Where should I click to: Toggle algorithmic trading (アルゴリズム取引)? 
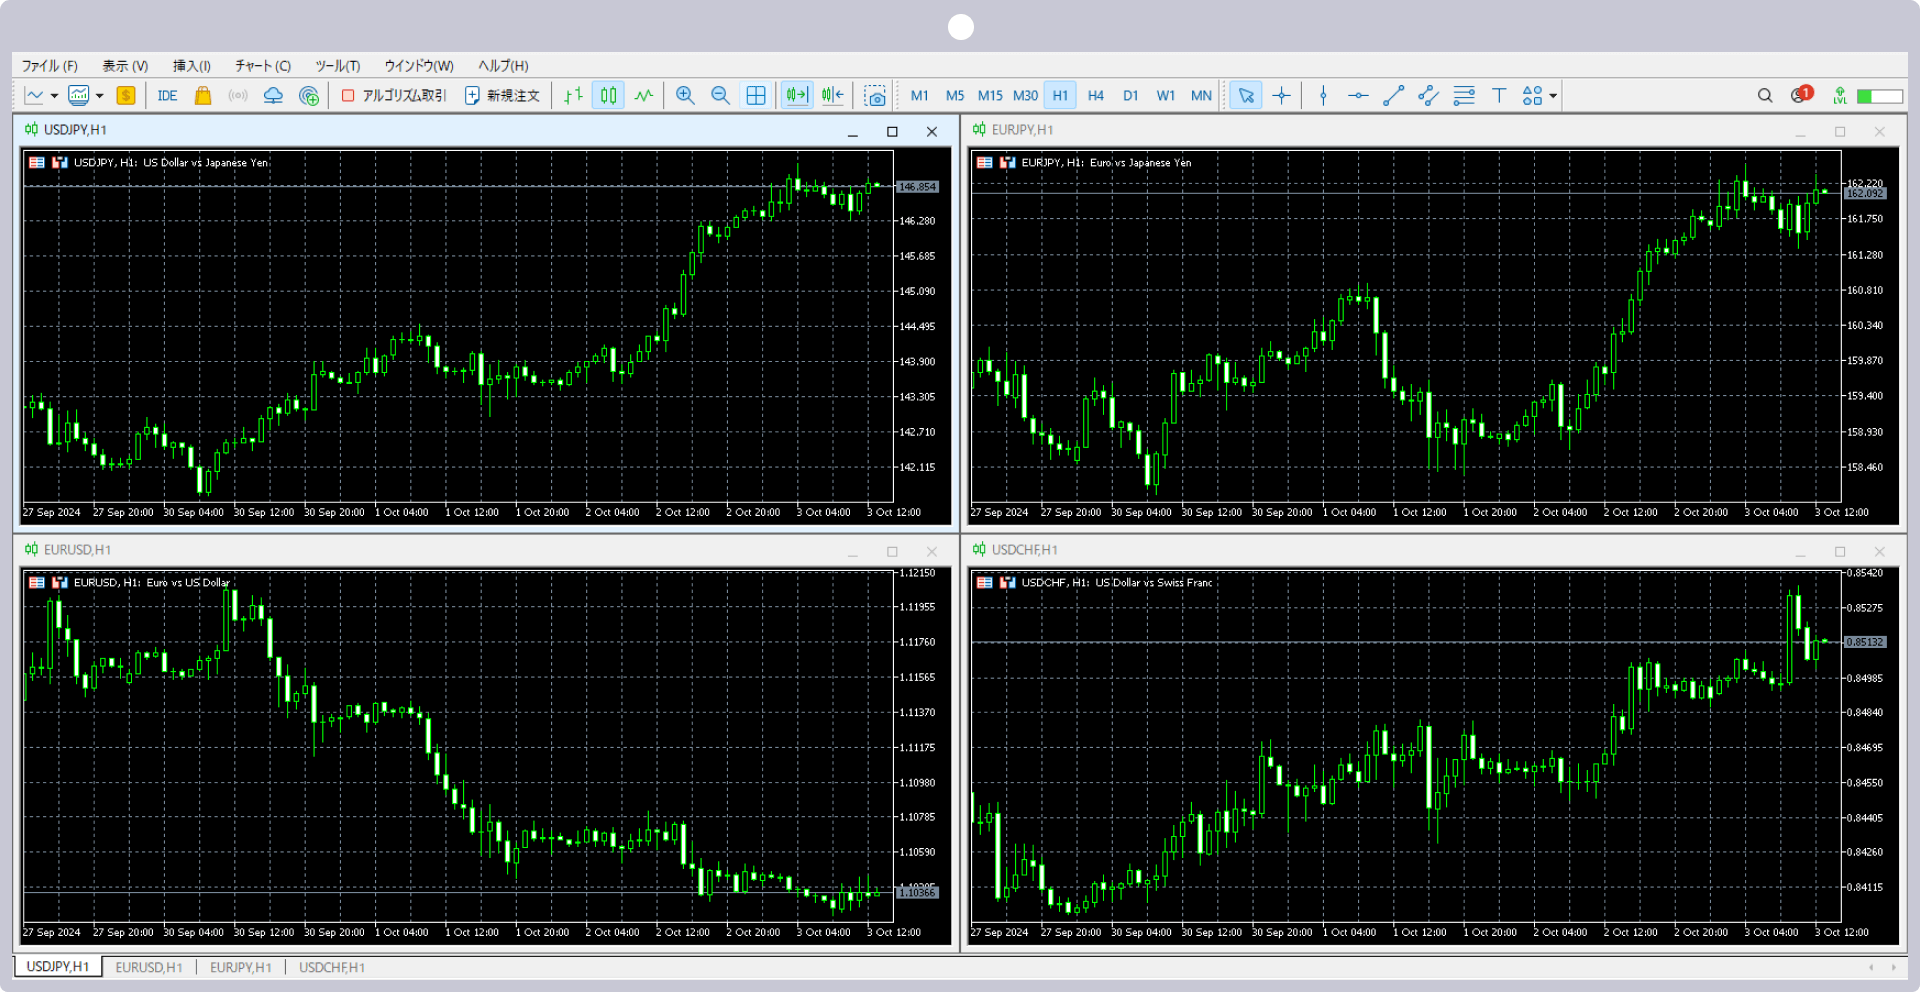pos(394,96)
